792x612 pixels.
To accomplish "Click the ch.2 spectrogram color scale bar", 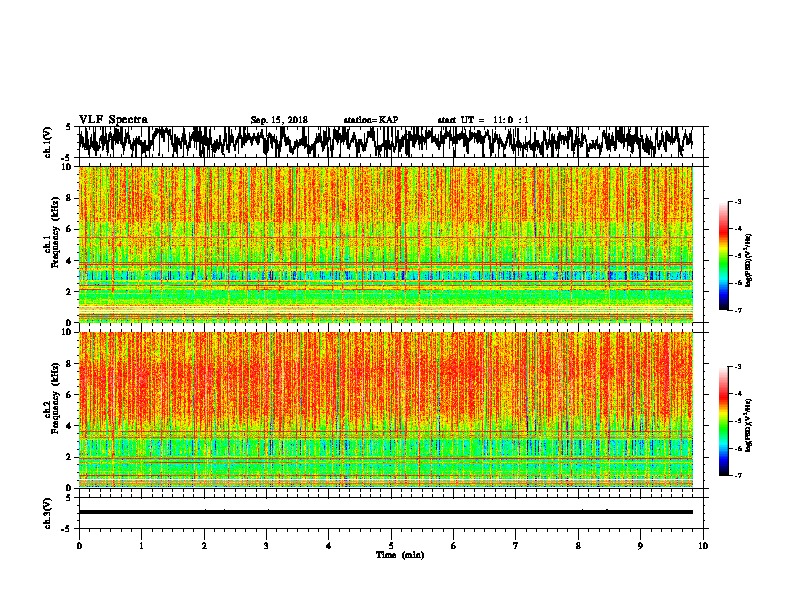I will 723,421.
